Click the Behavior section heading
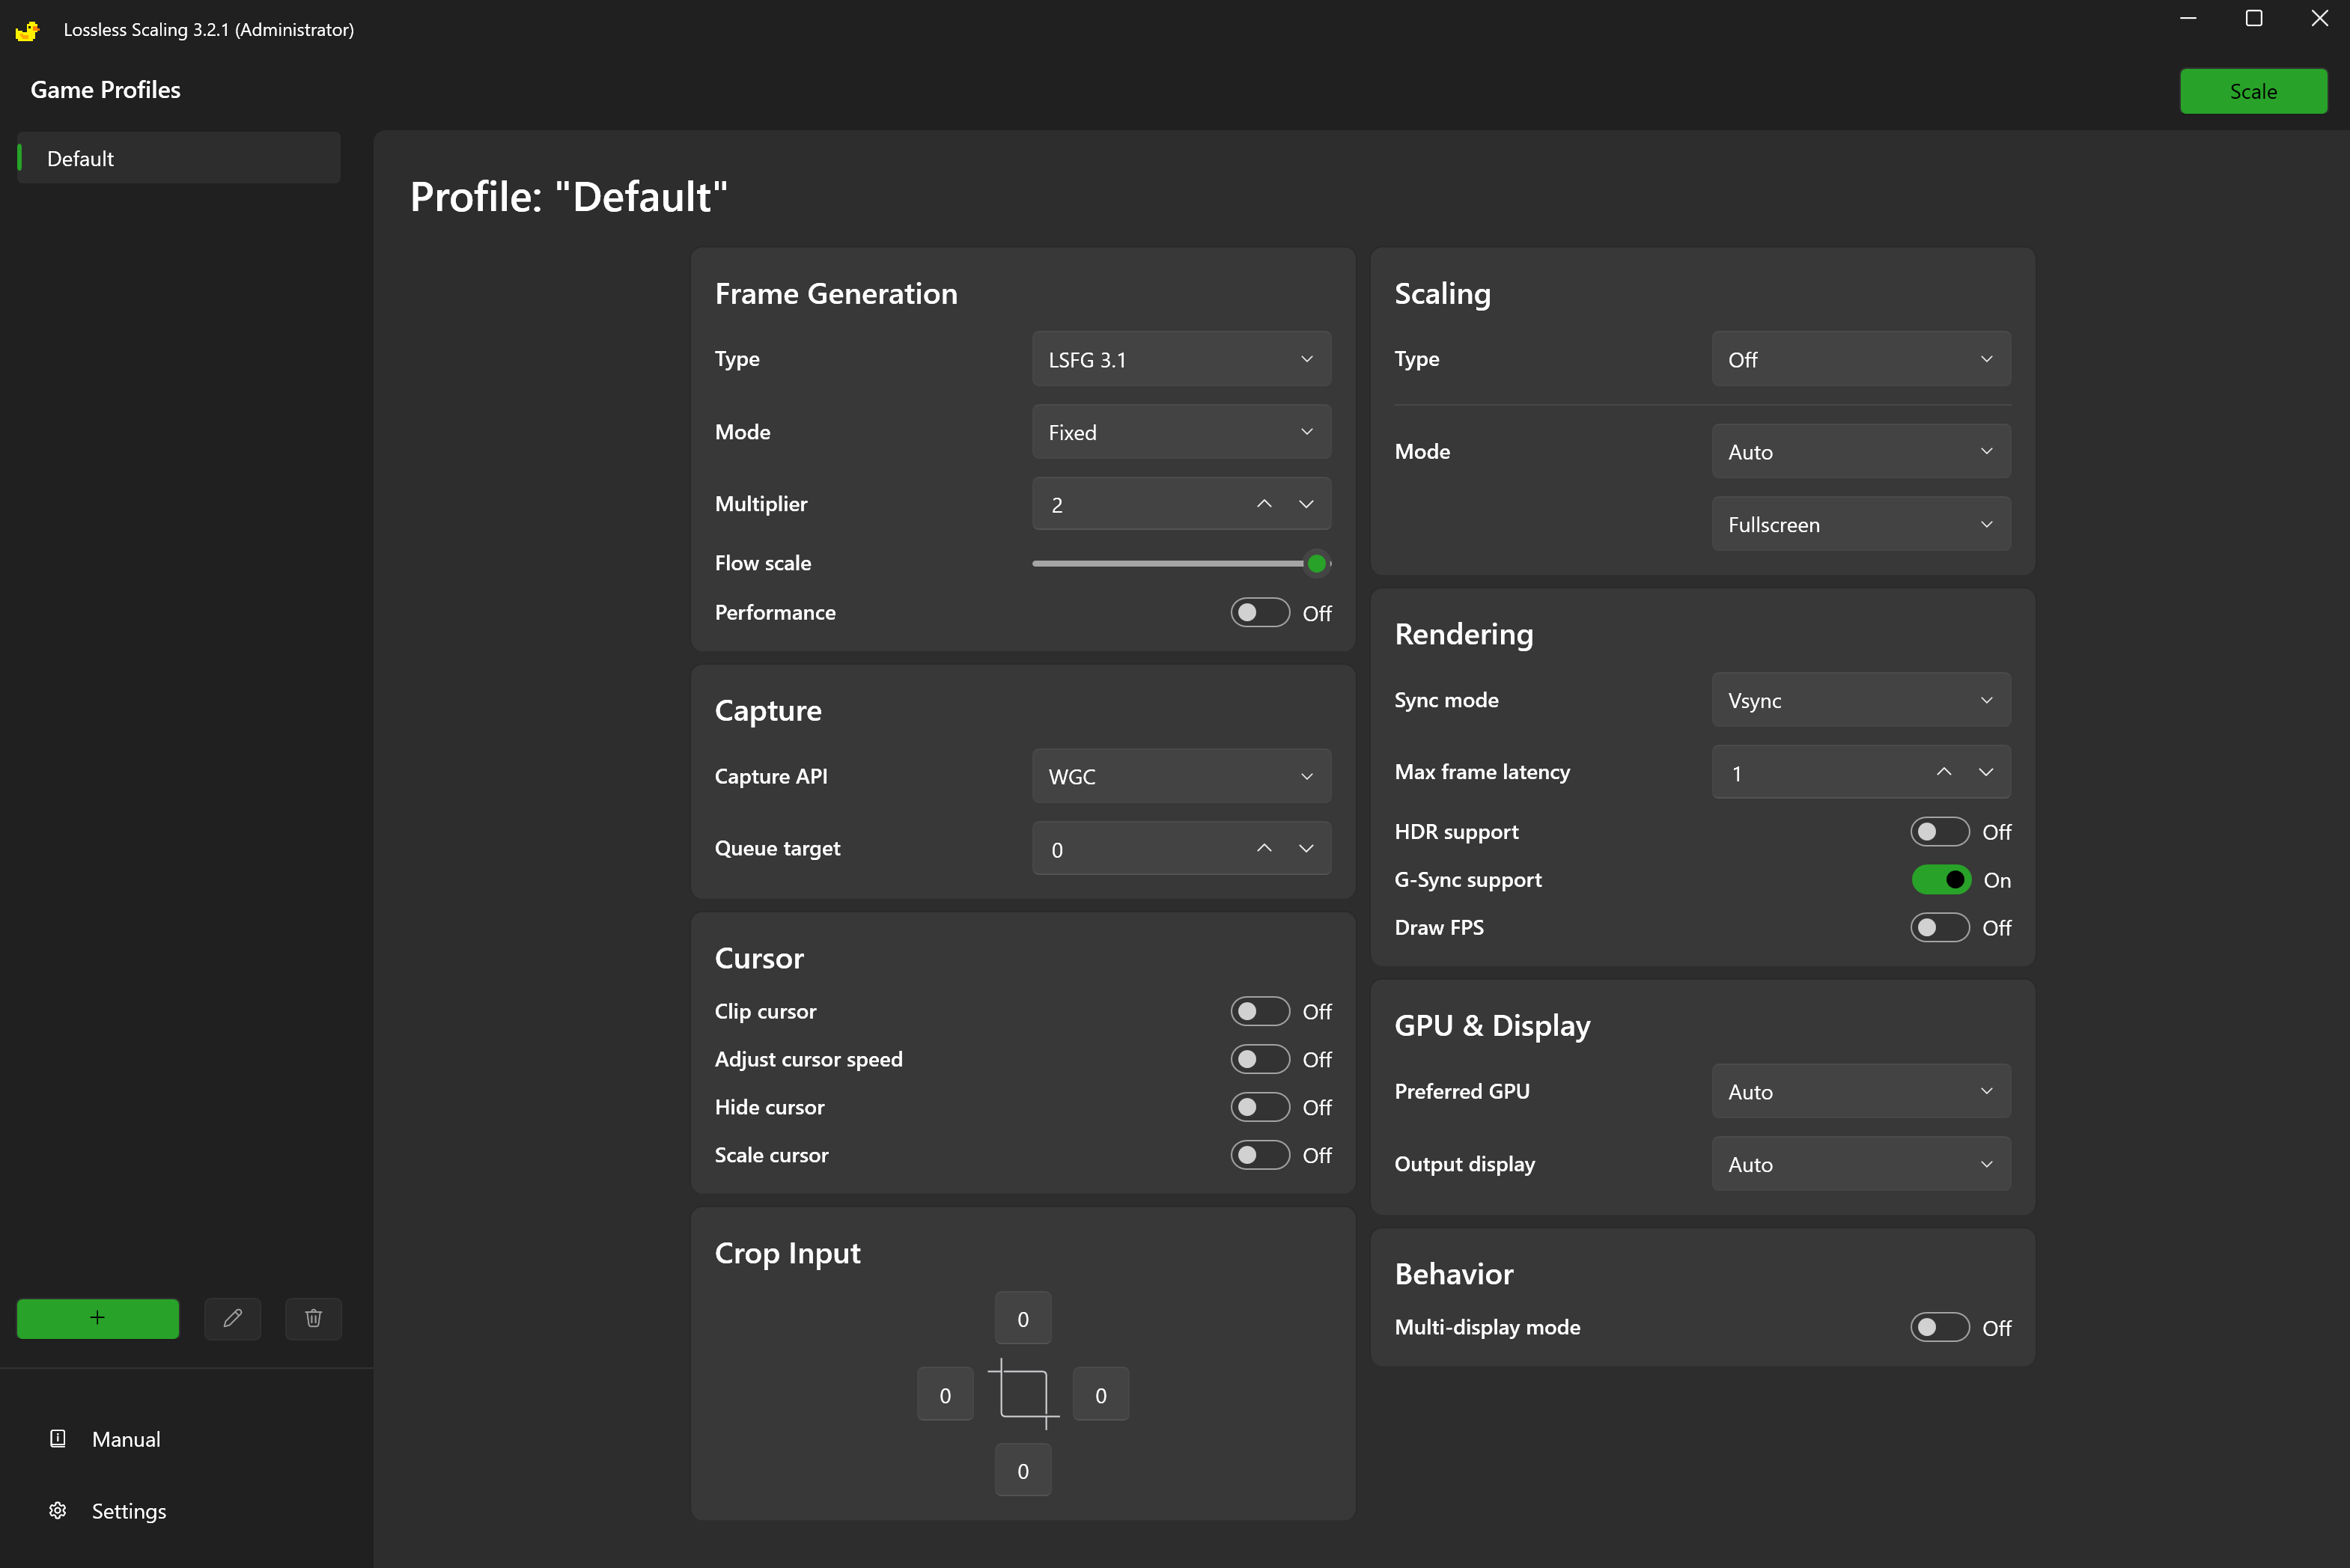Viewport: 2350px width, 1568px height. [1455, 1273]
